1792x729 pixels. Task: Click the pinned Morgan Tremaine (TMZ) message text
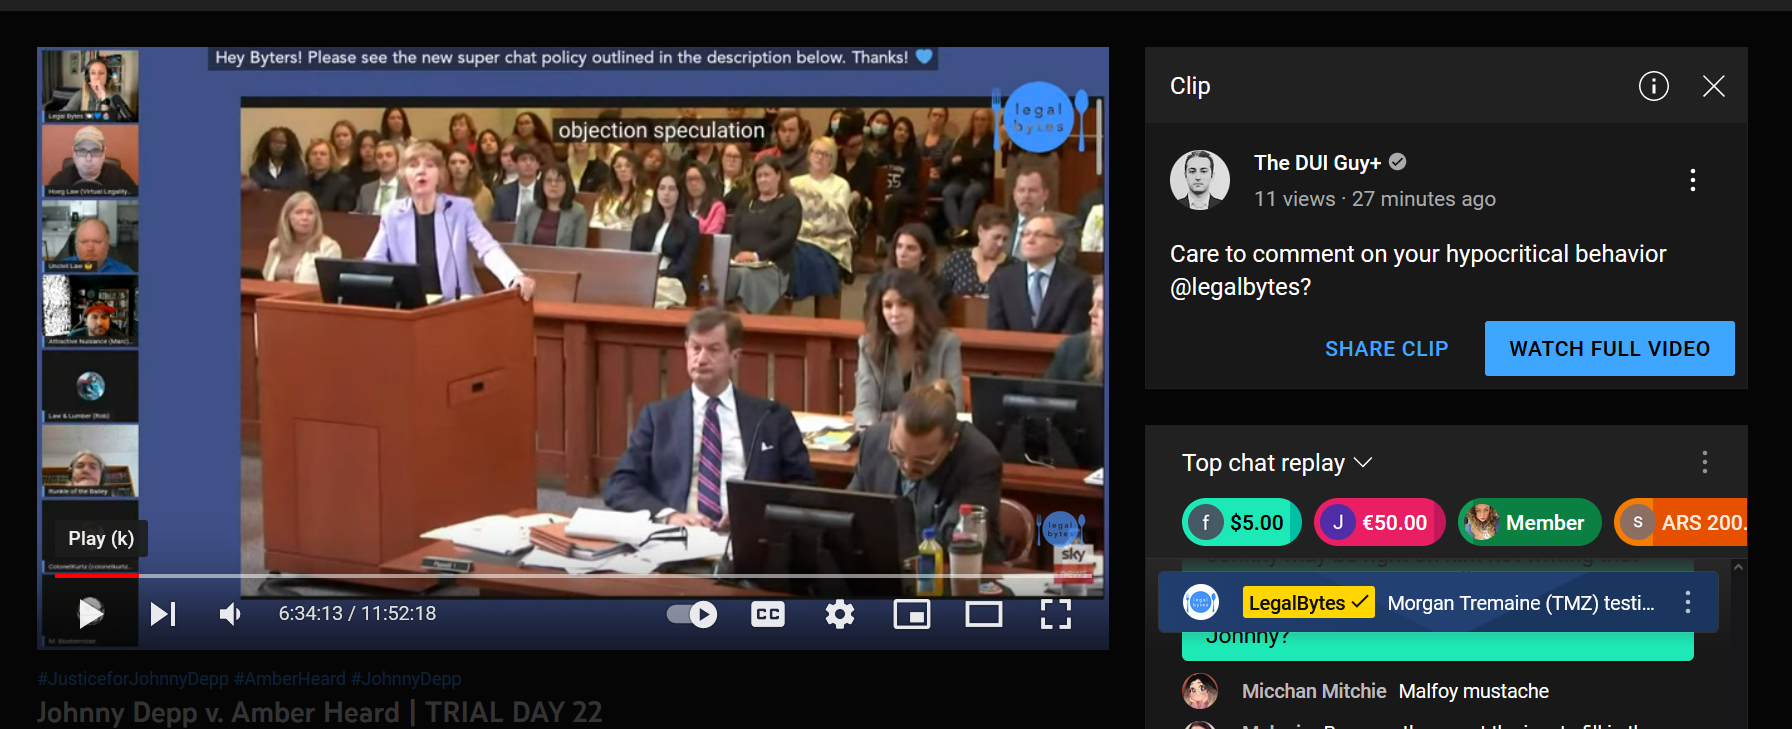click(1521, 603)
